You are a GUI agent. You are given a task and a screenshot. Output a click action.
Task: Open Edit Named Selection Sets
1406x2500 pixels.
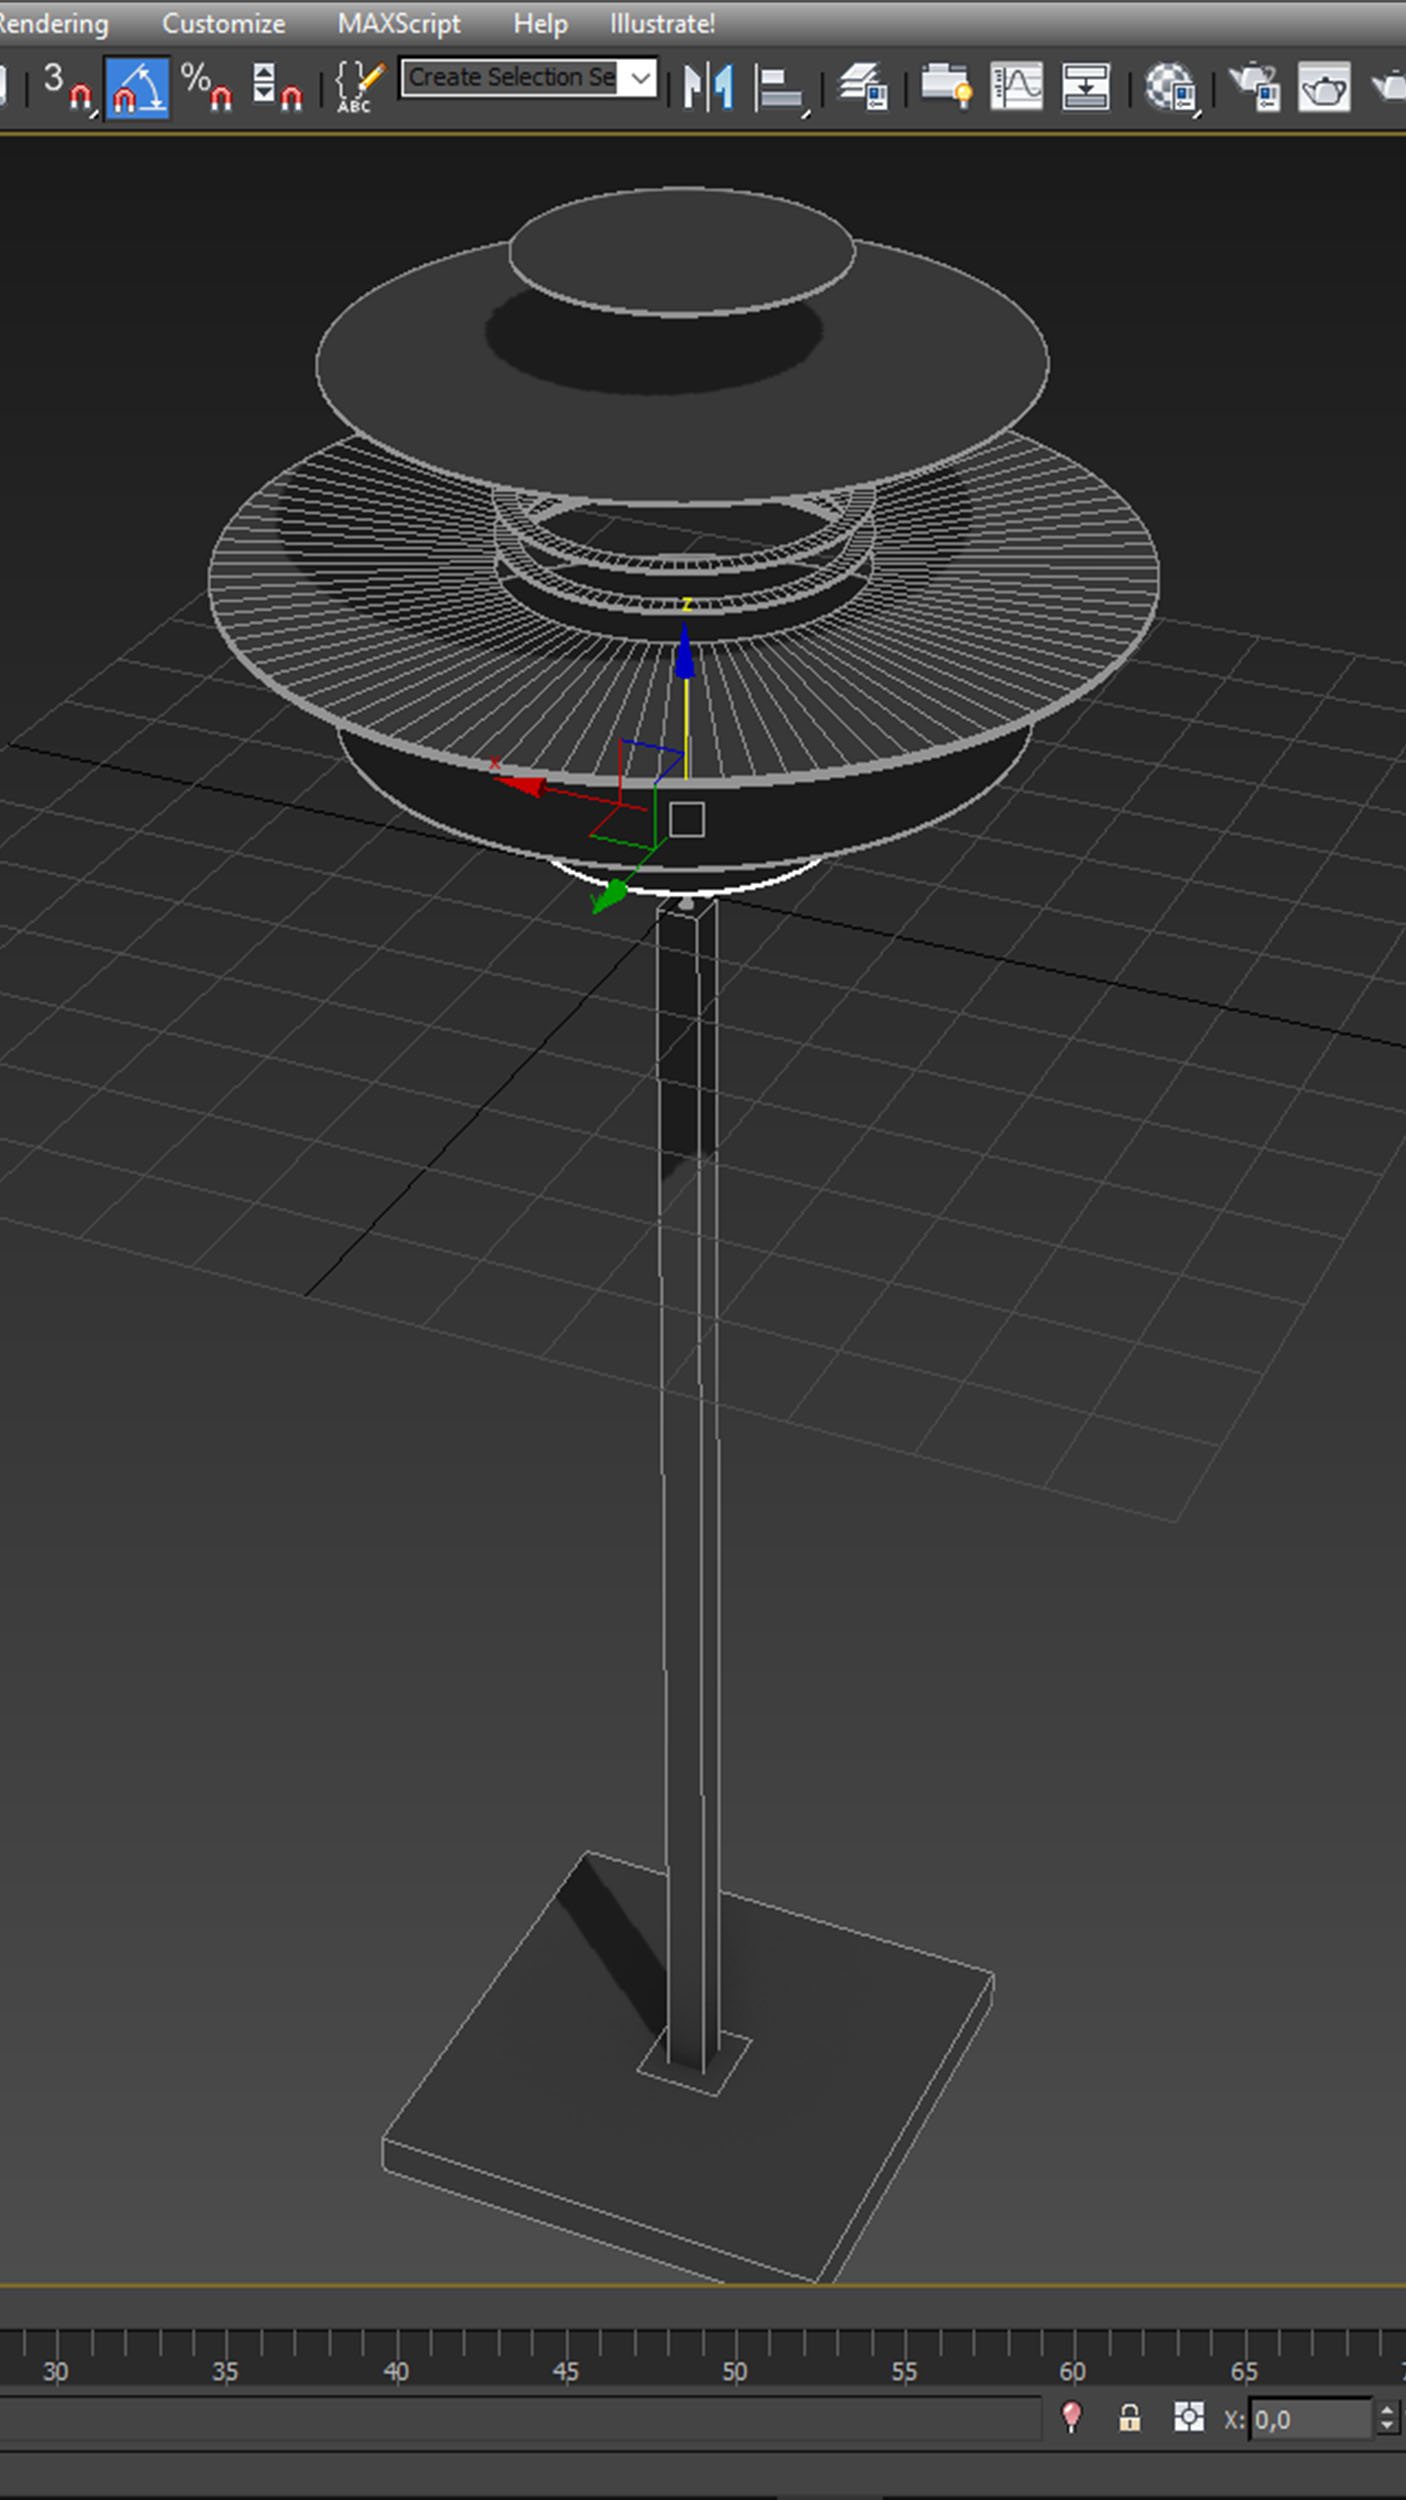pos(358,87)
